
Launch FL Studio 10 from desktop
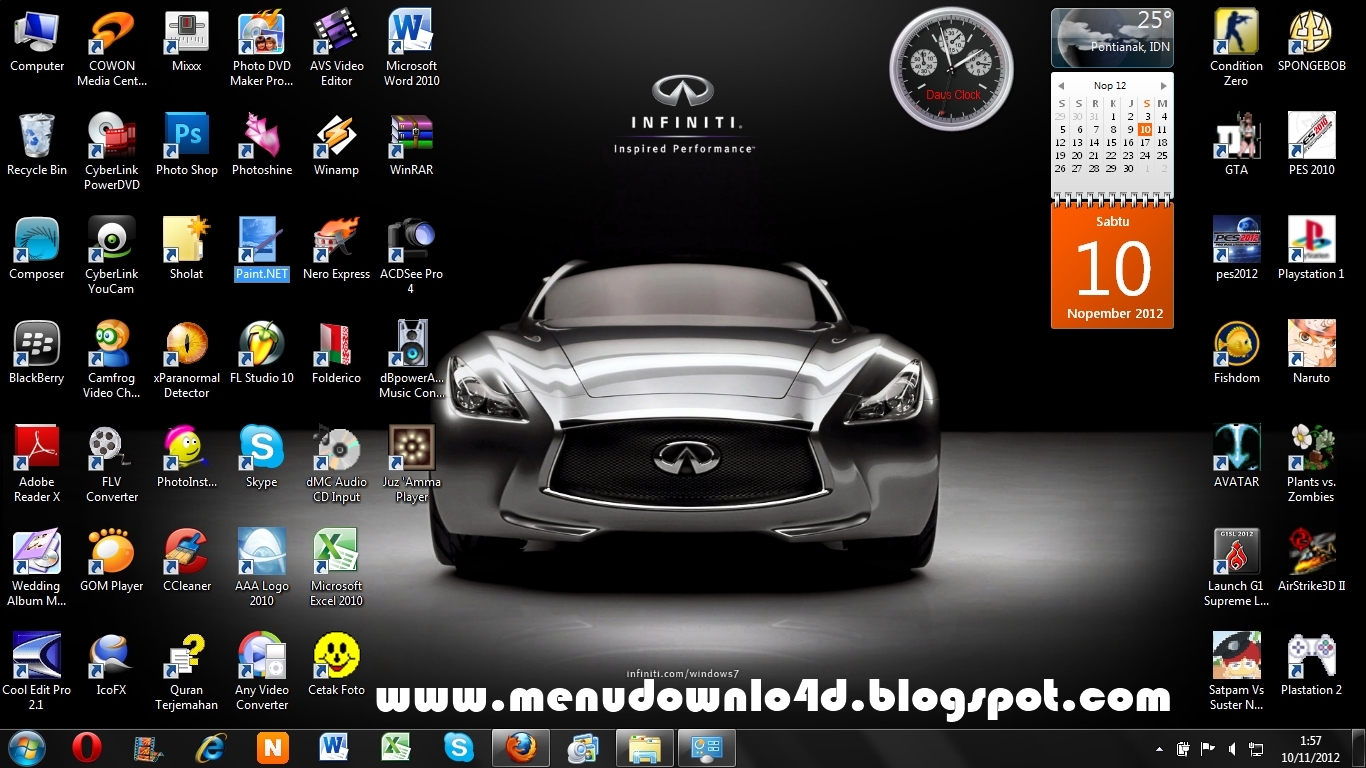point(262,353)
